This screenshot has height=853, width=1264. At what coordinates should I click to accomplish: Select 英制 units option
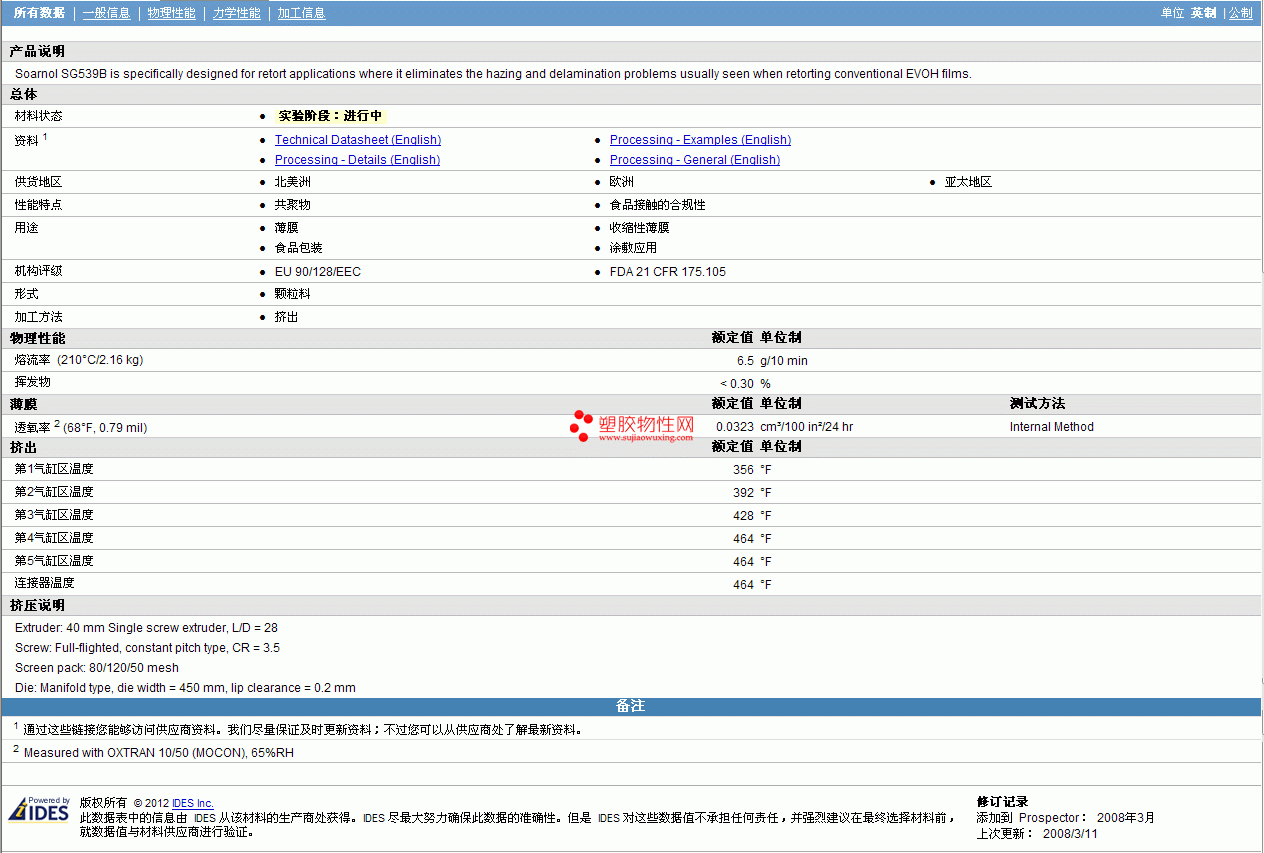click(1203, 13)
